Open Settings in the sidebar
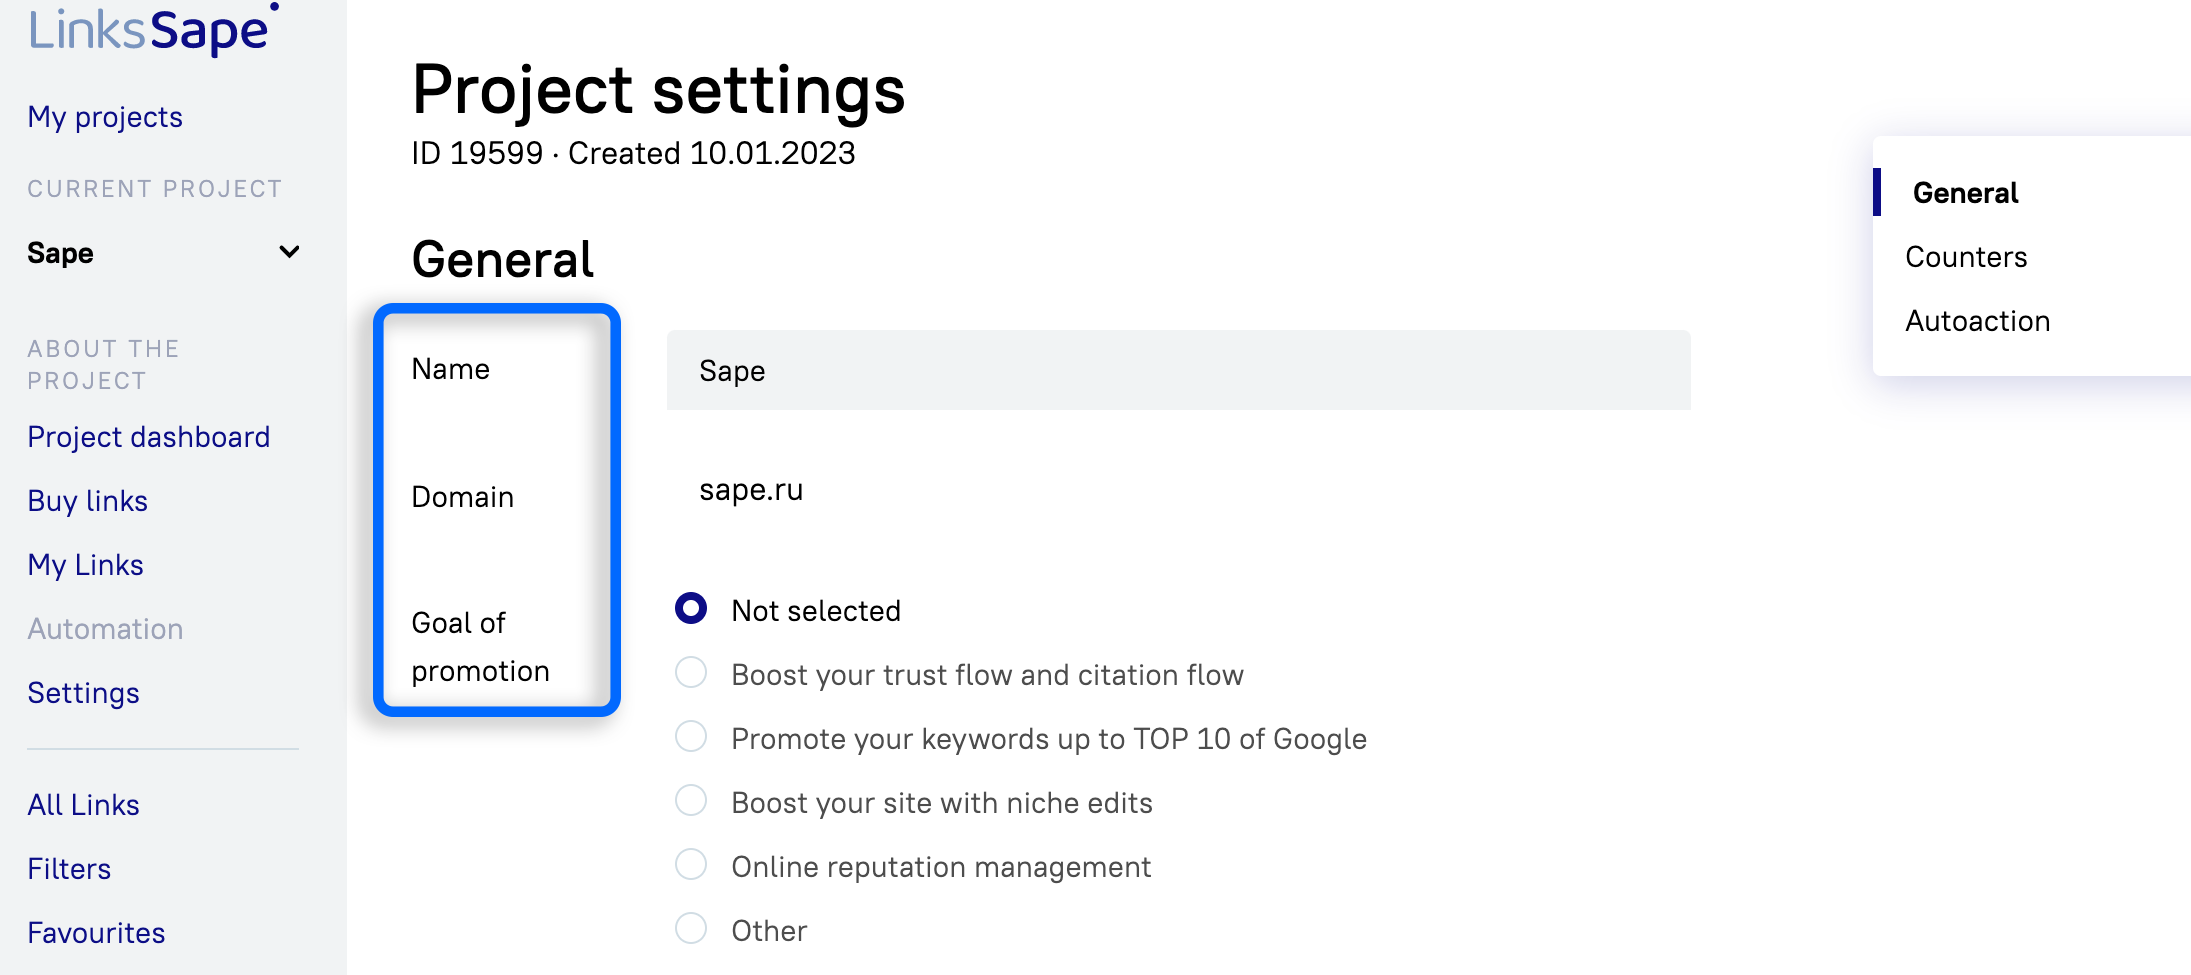The width and height of the screenshot is (2191, 975). pos(84,693)
